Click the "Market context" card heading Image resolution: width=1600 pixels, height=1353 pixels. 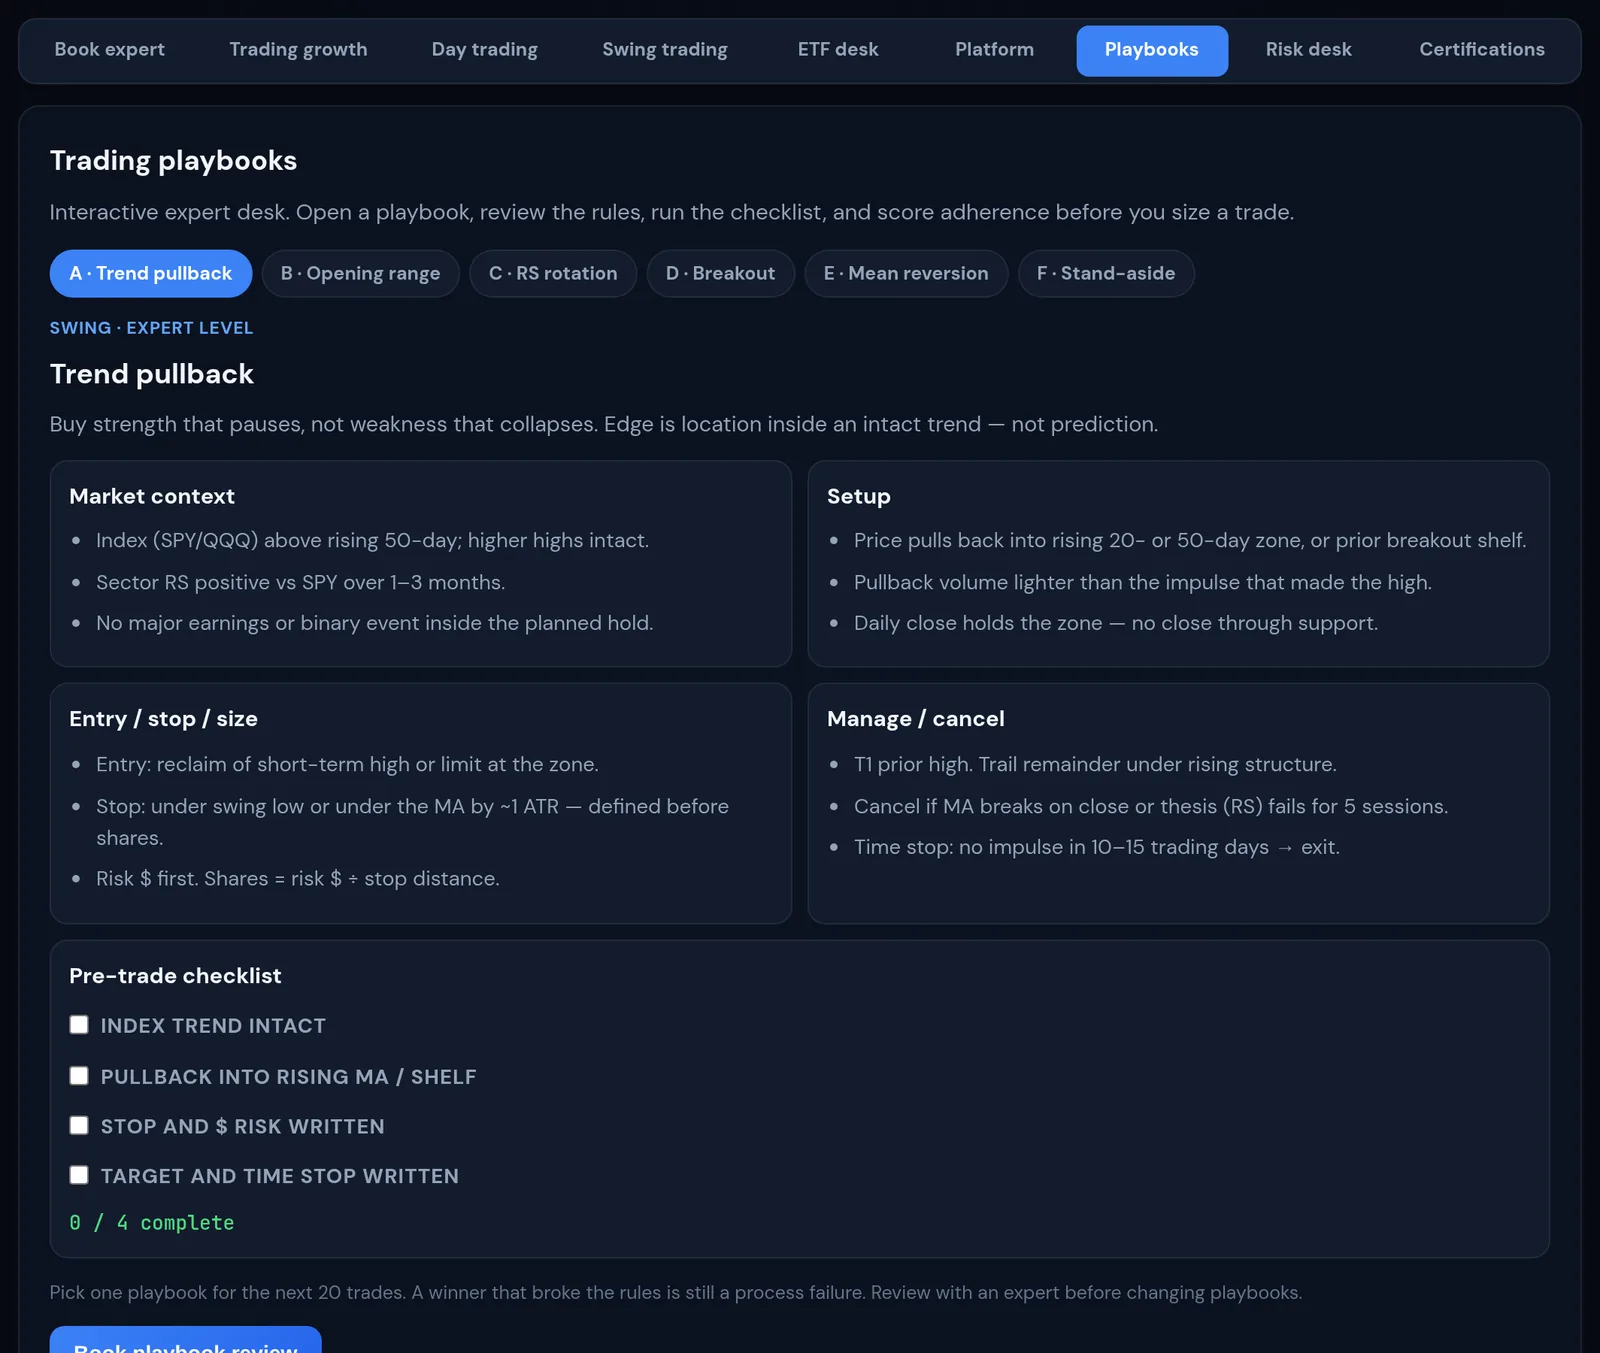point(152,497)
